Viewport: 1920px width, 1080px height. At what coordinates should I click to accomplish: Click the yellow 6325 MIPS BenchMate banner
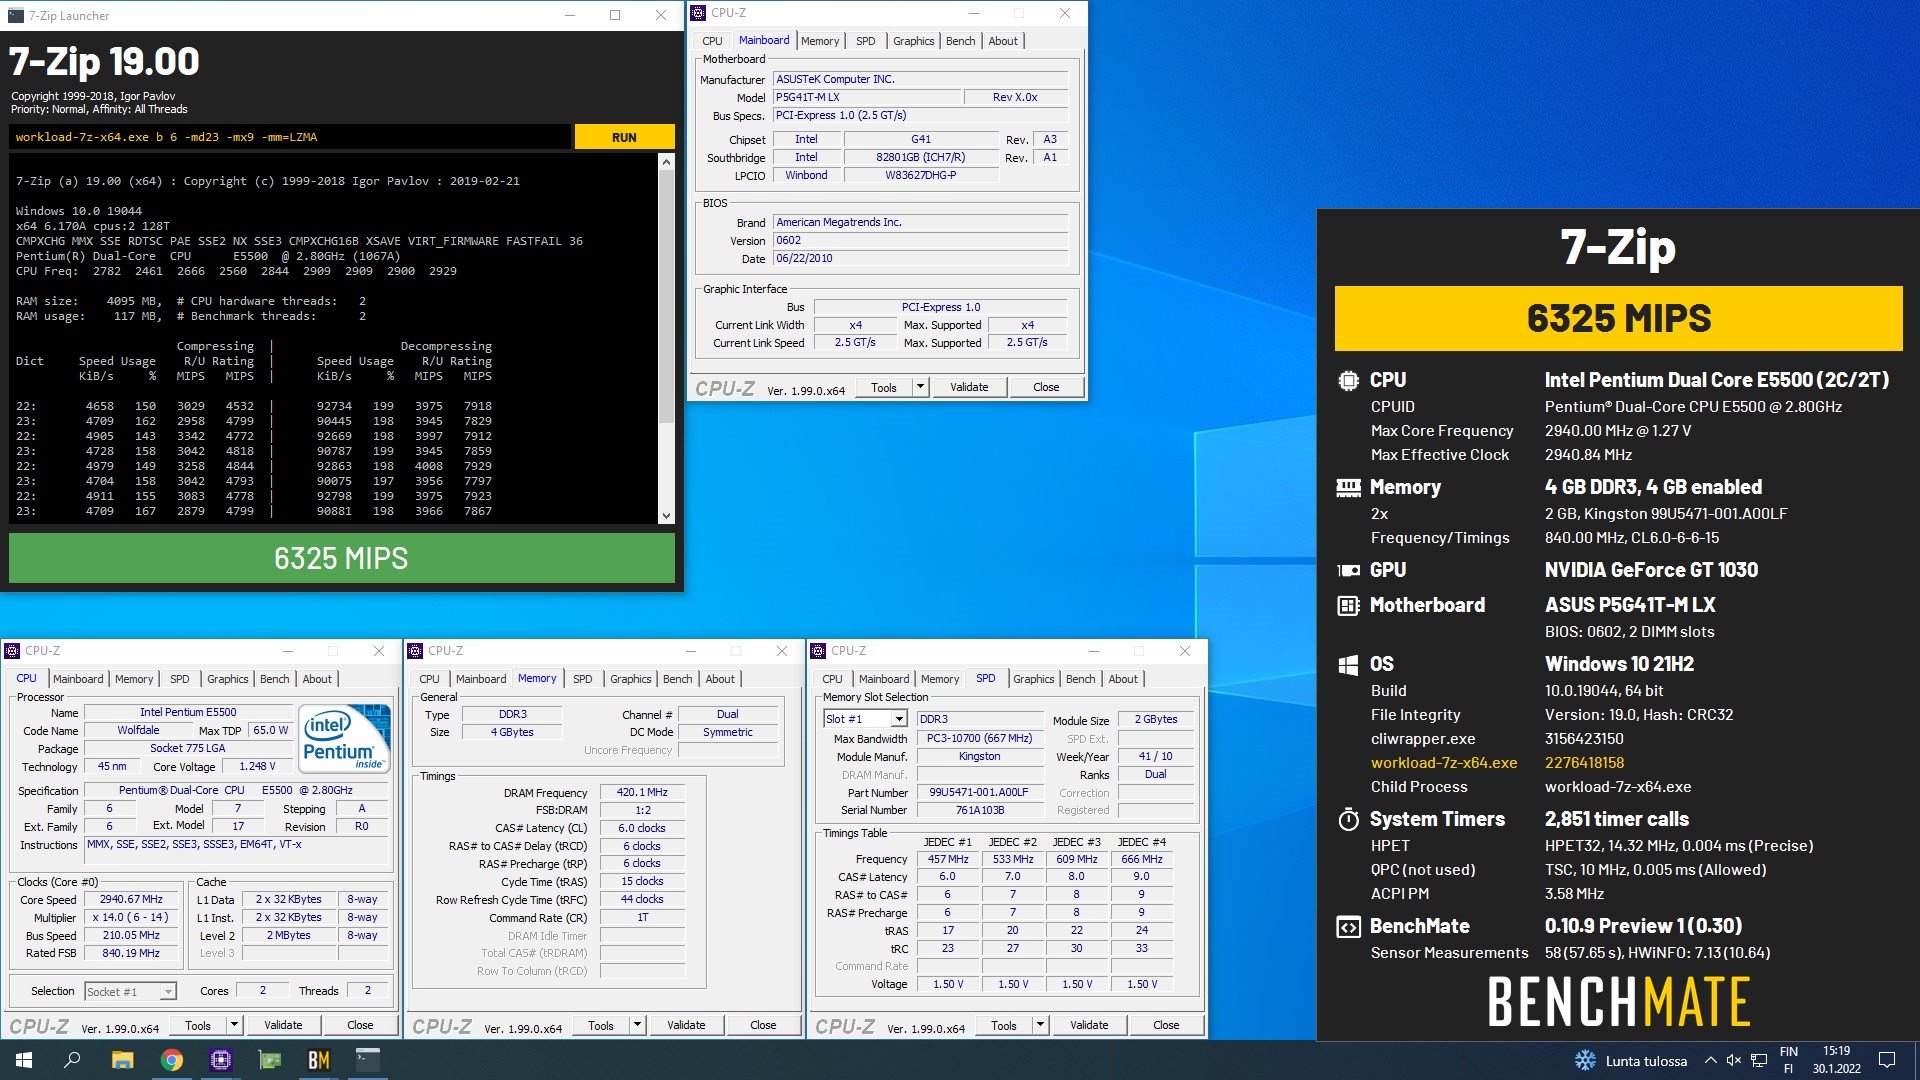pyautogui.click(x=1618, y=318)
